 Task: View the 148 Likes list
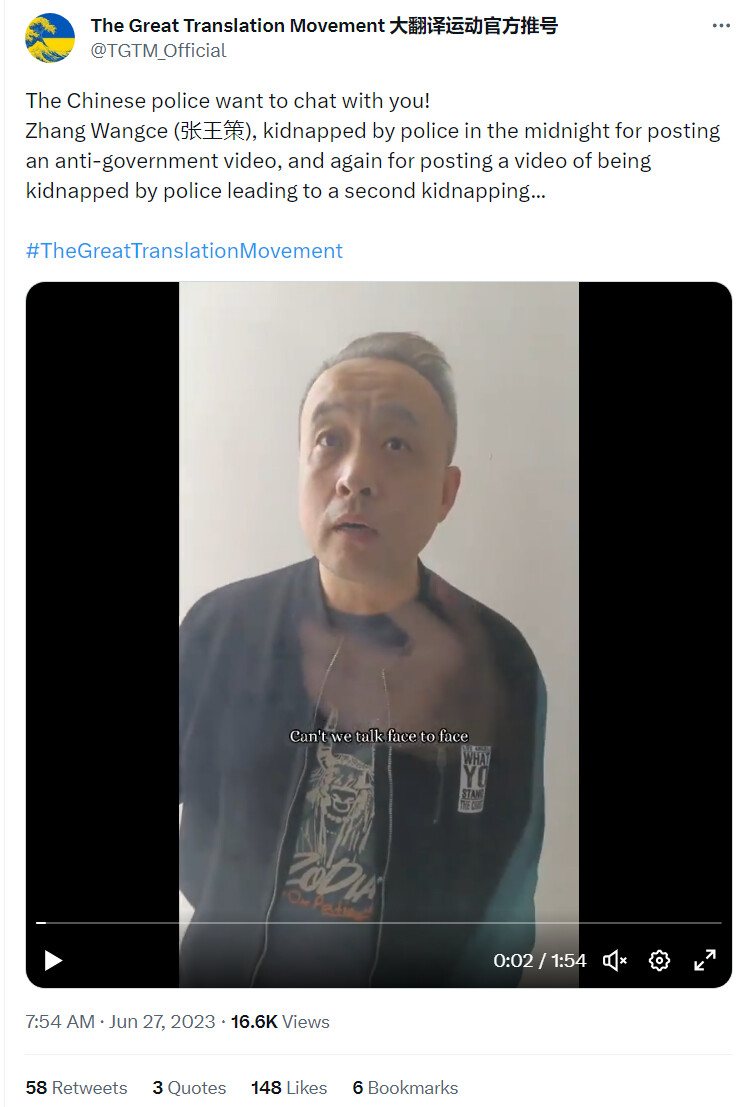pyautogui.click(x=289, y=1087)
